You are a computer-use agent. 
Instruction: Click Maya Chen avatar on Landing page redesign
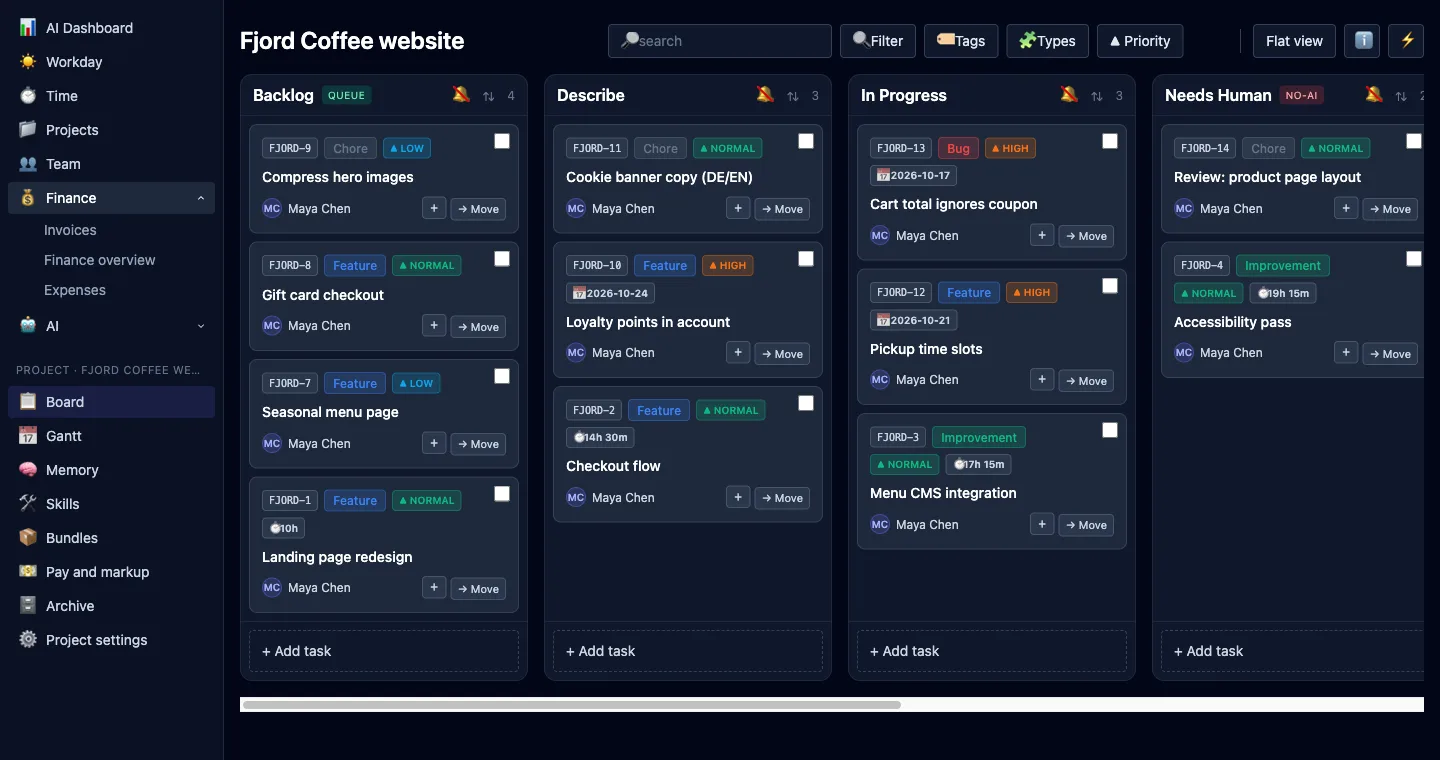(x=272, y=588)
